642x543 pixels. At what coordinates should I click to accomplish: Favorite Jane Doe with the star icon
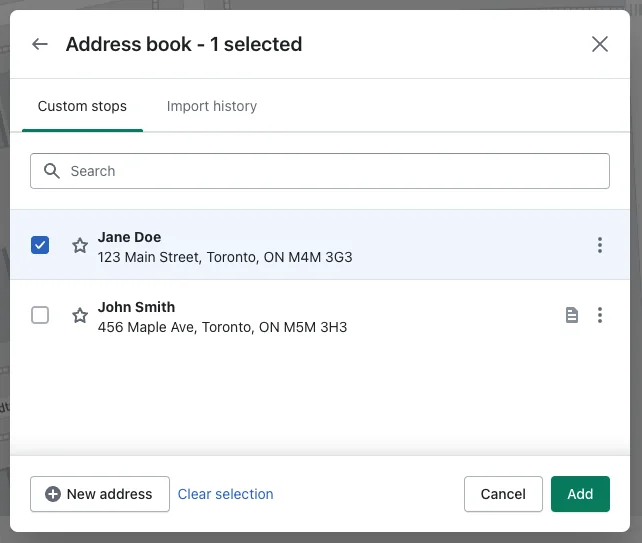[80, 245]
